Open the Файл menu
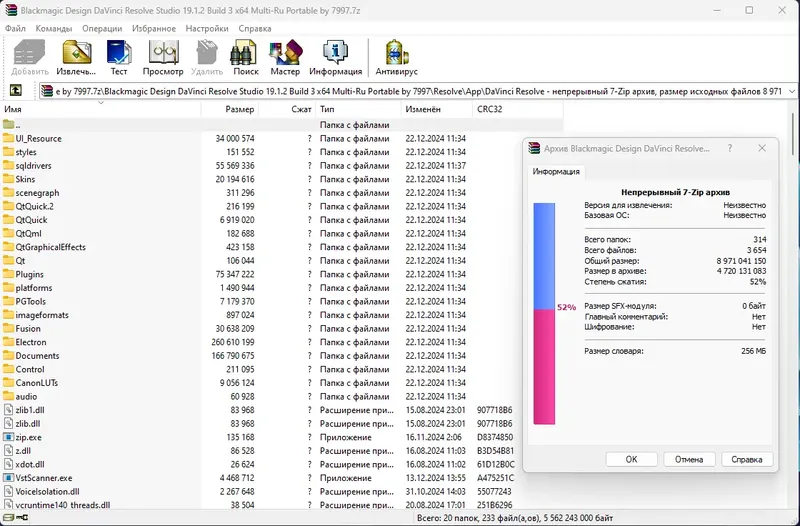The width and height of the screenshot is (800, 526). coord(15,29)
